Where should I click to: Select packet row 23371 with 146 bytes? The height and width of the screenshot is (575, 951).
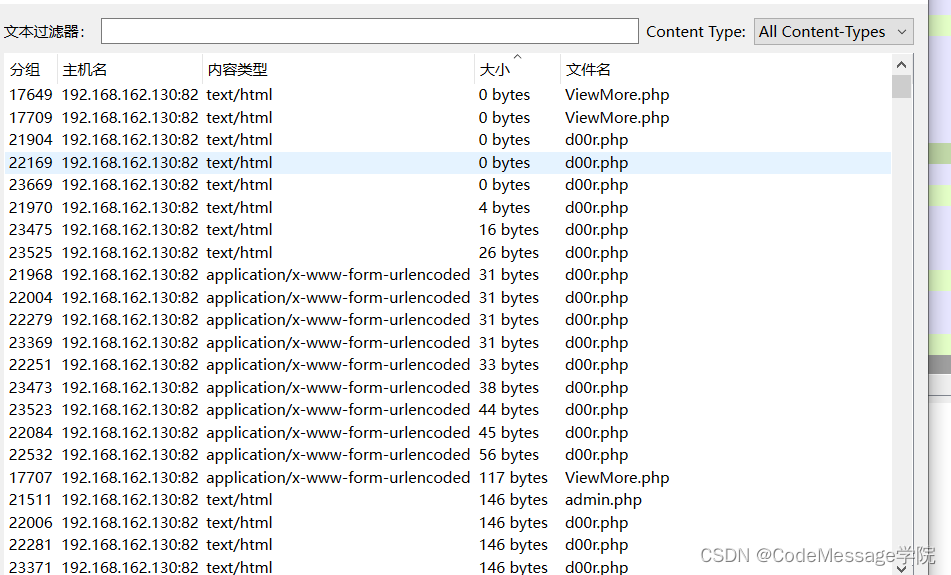[448, 567]
